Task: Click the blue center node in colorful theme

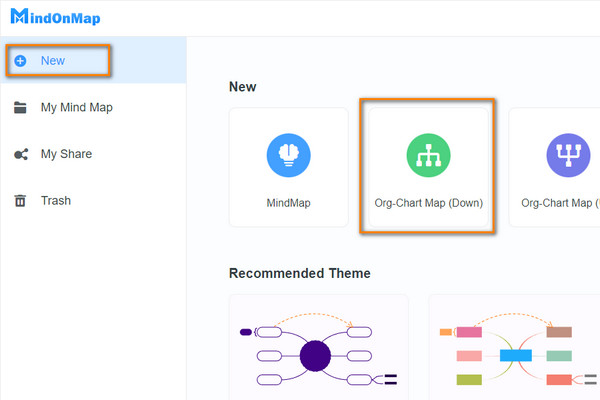Action: coord(515,355)
